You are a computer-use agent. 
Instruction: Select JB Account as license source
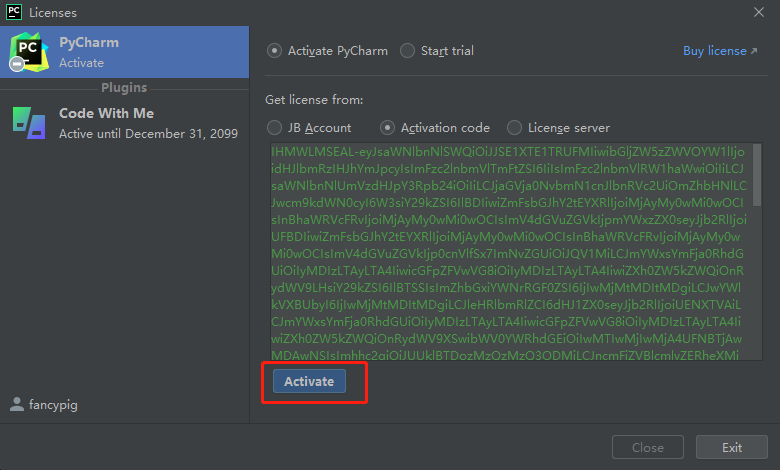[274, 128]
